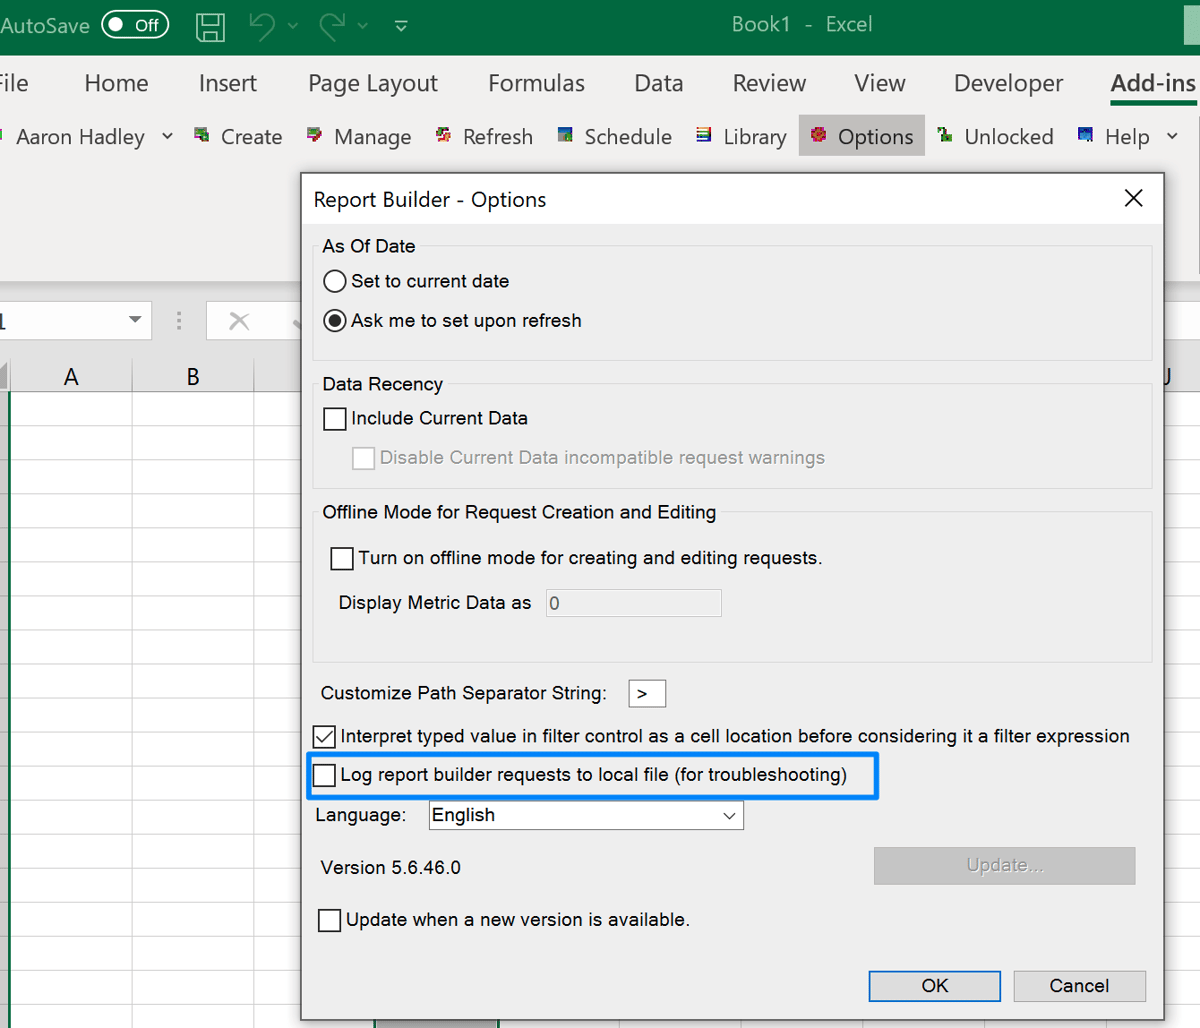Open the Language dropdown
This screenshot has width=1200, height=1028.
(728, 815)
